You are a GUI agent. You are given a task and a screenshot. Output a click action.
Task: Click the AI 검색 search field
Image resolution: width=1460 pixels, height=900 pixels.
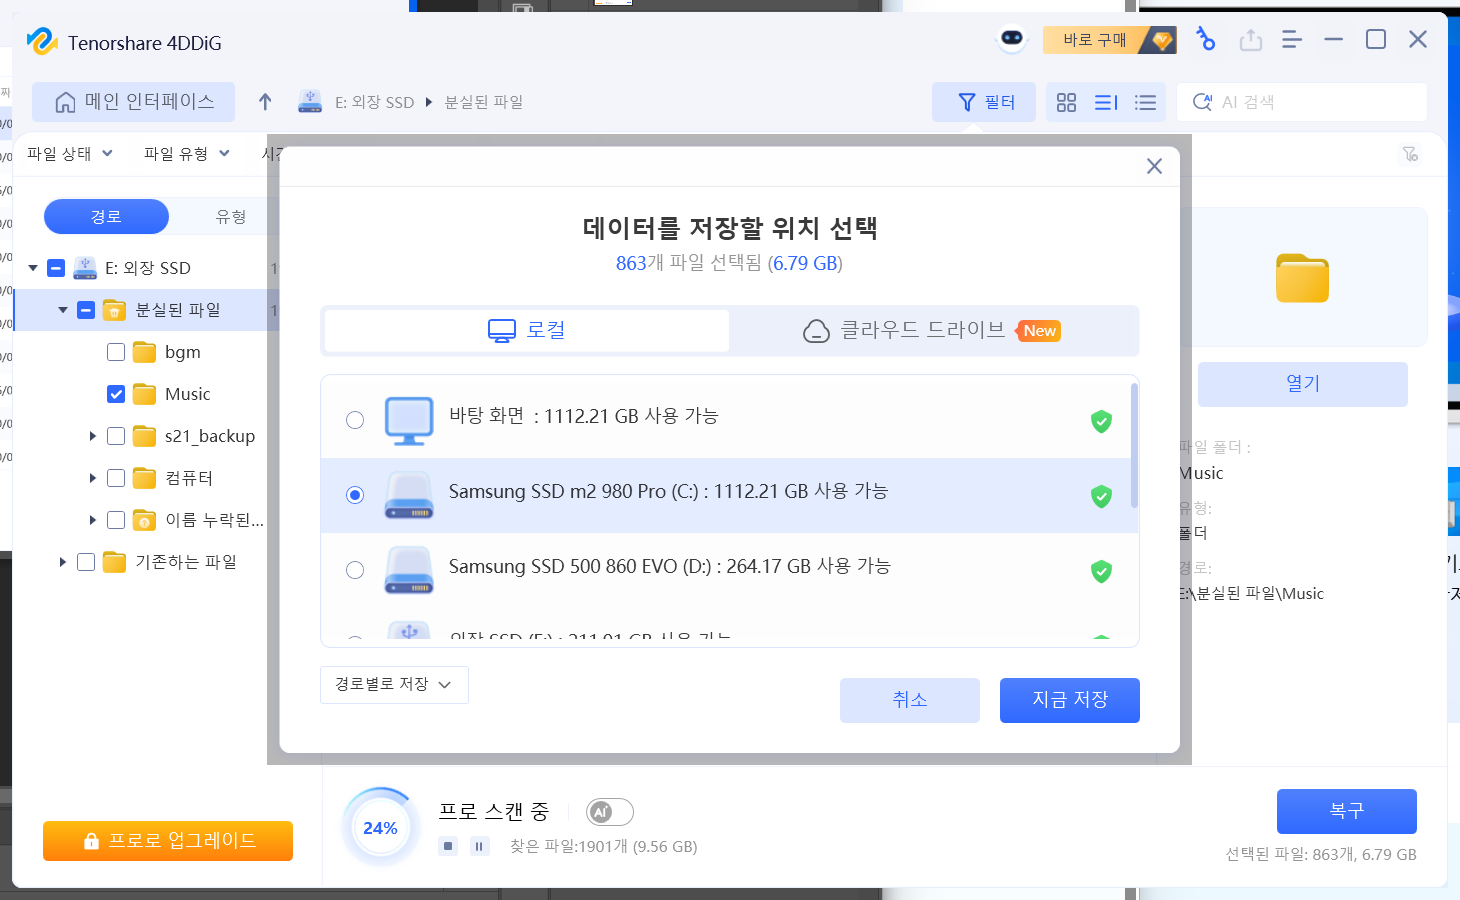coord(1302,102)
